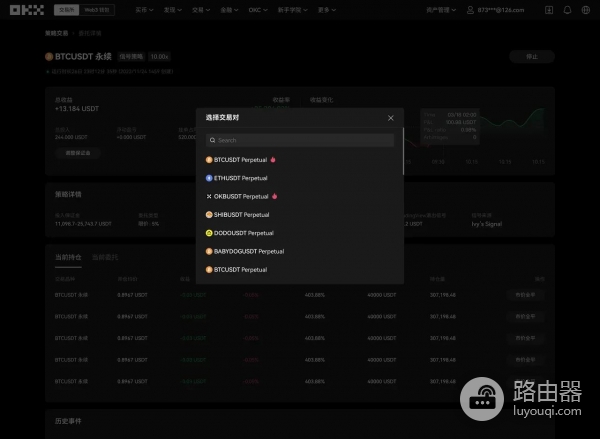Expand the 金融 menu

coord(229,10)
